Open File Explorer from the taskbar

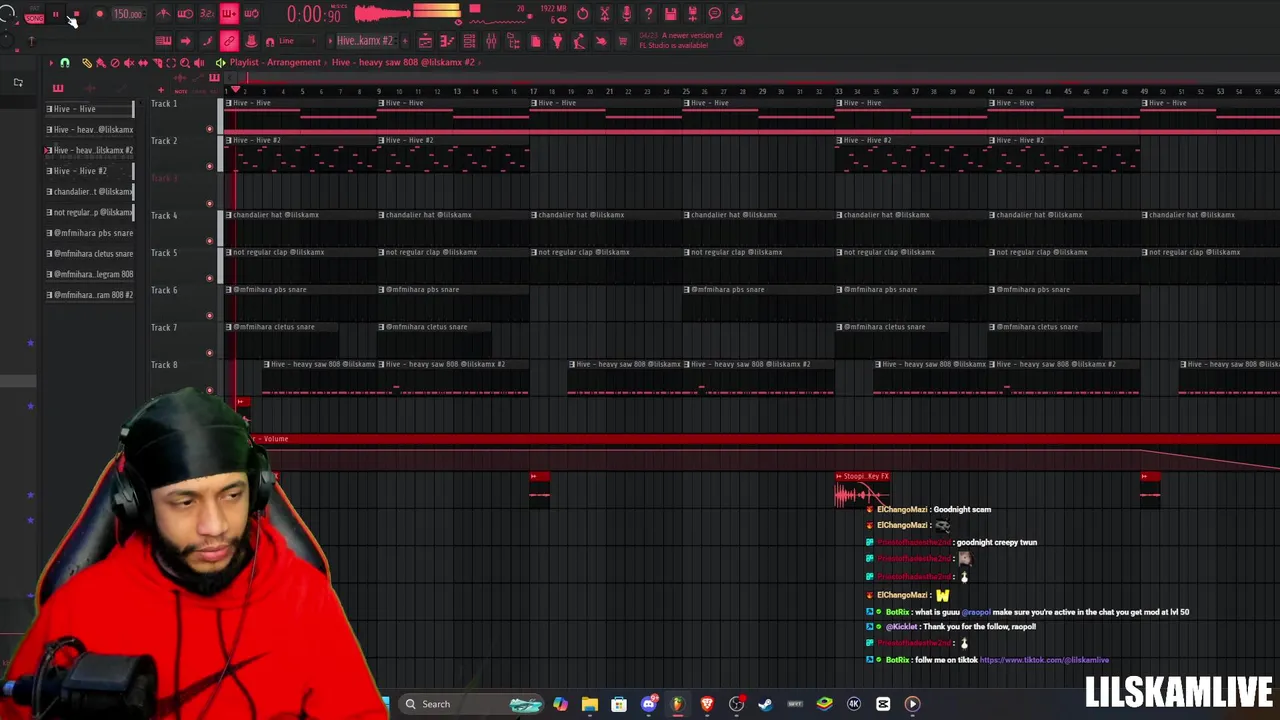pos(589,704)
